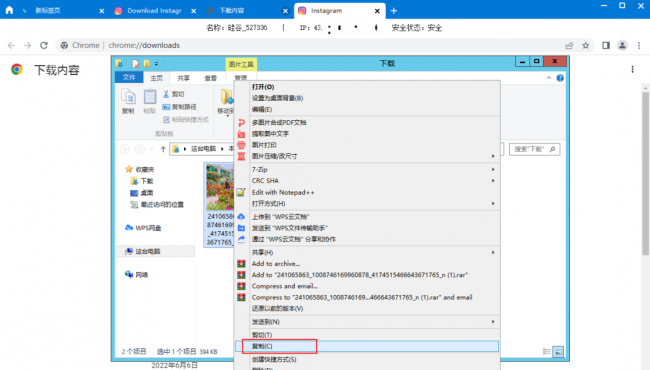
Task: Choose Edit with Notepad++
Action: click(367, 192)
